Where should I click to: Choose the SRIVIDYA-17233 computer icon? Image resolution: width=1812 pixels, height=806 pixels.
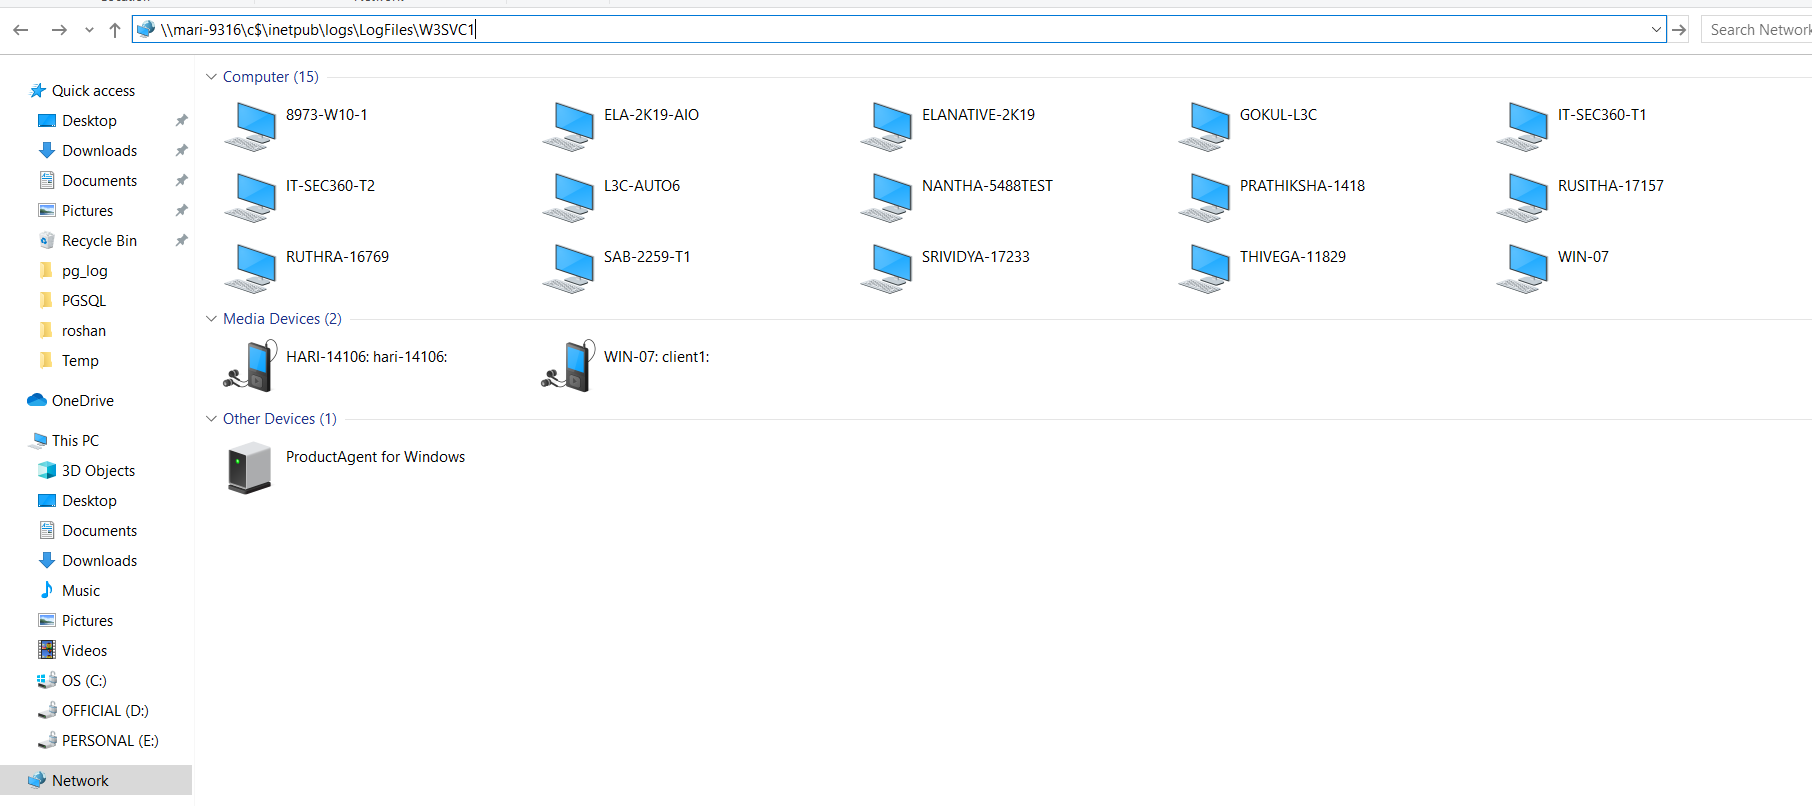[887, 269]
